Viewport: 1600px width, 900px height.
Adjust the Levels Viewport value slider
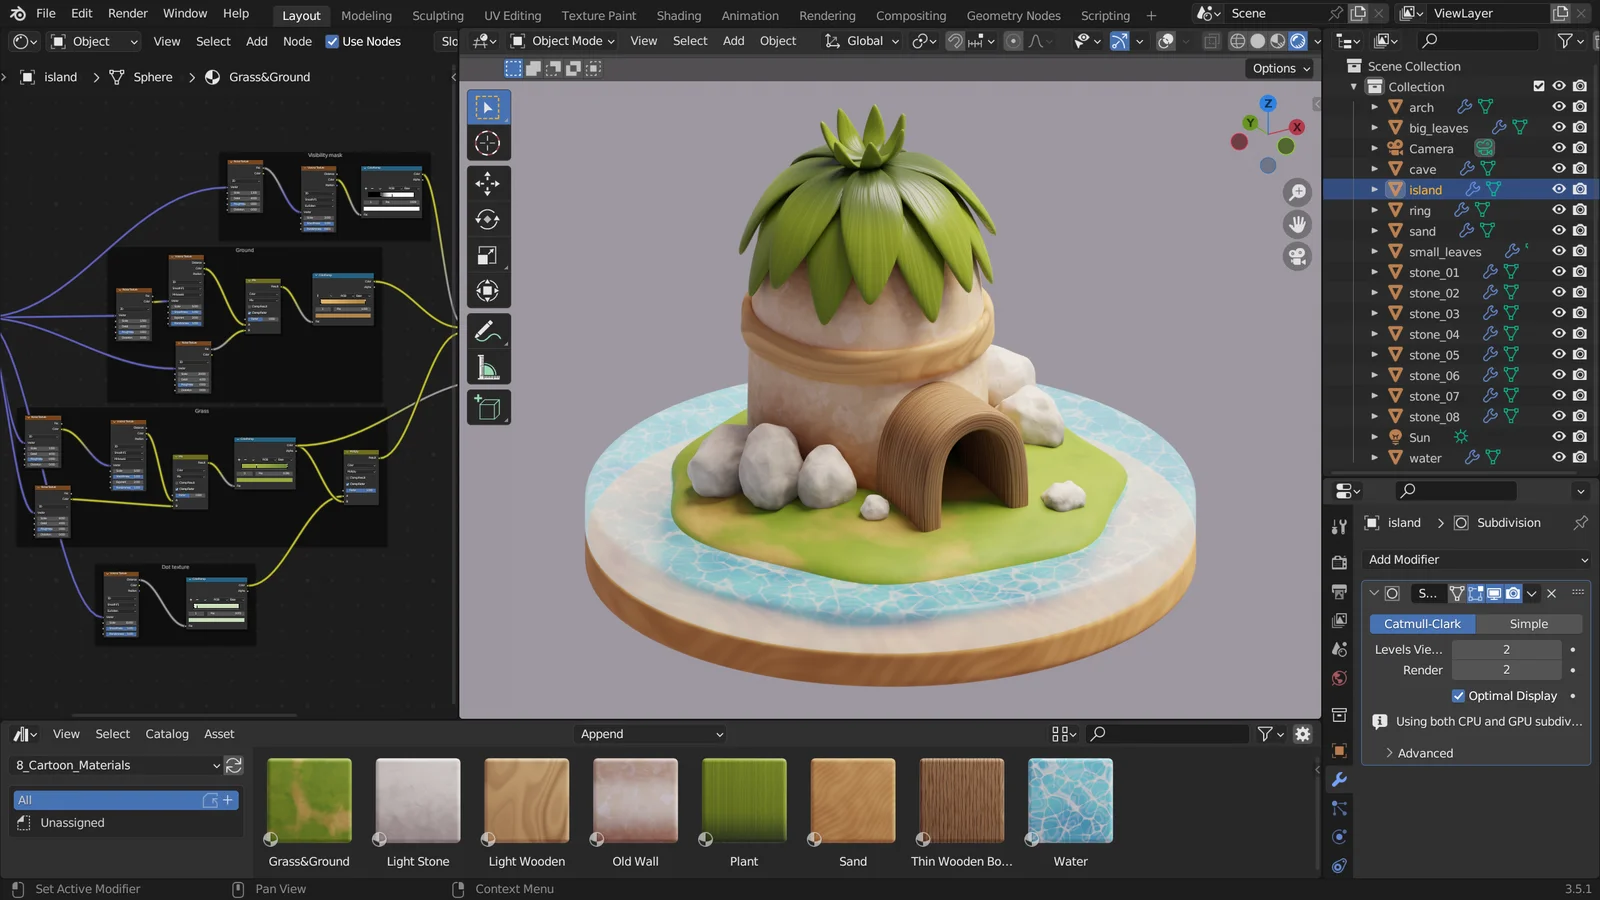tap(1506, 649)
